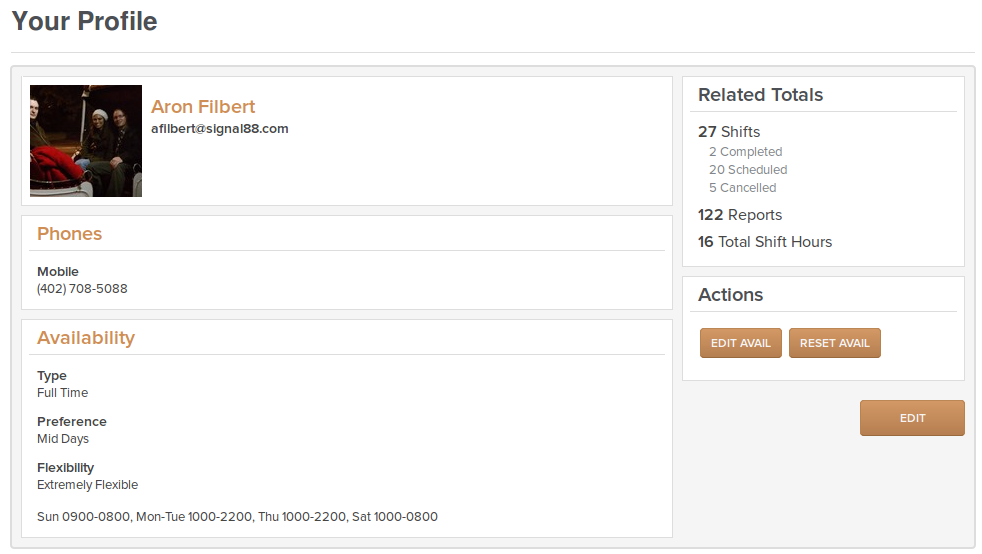Open the profile photo thumbnail
The height and width of the screenshot is (554, 982).
point(86,141)
